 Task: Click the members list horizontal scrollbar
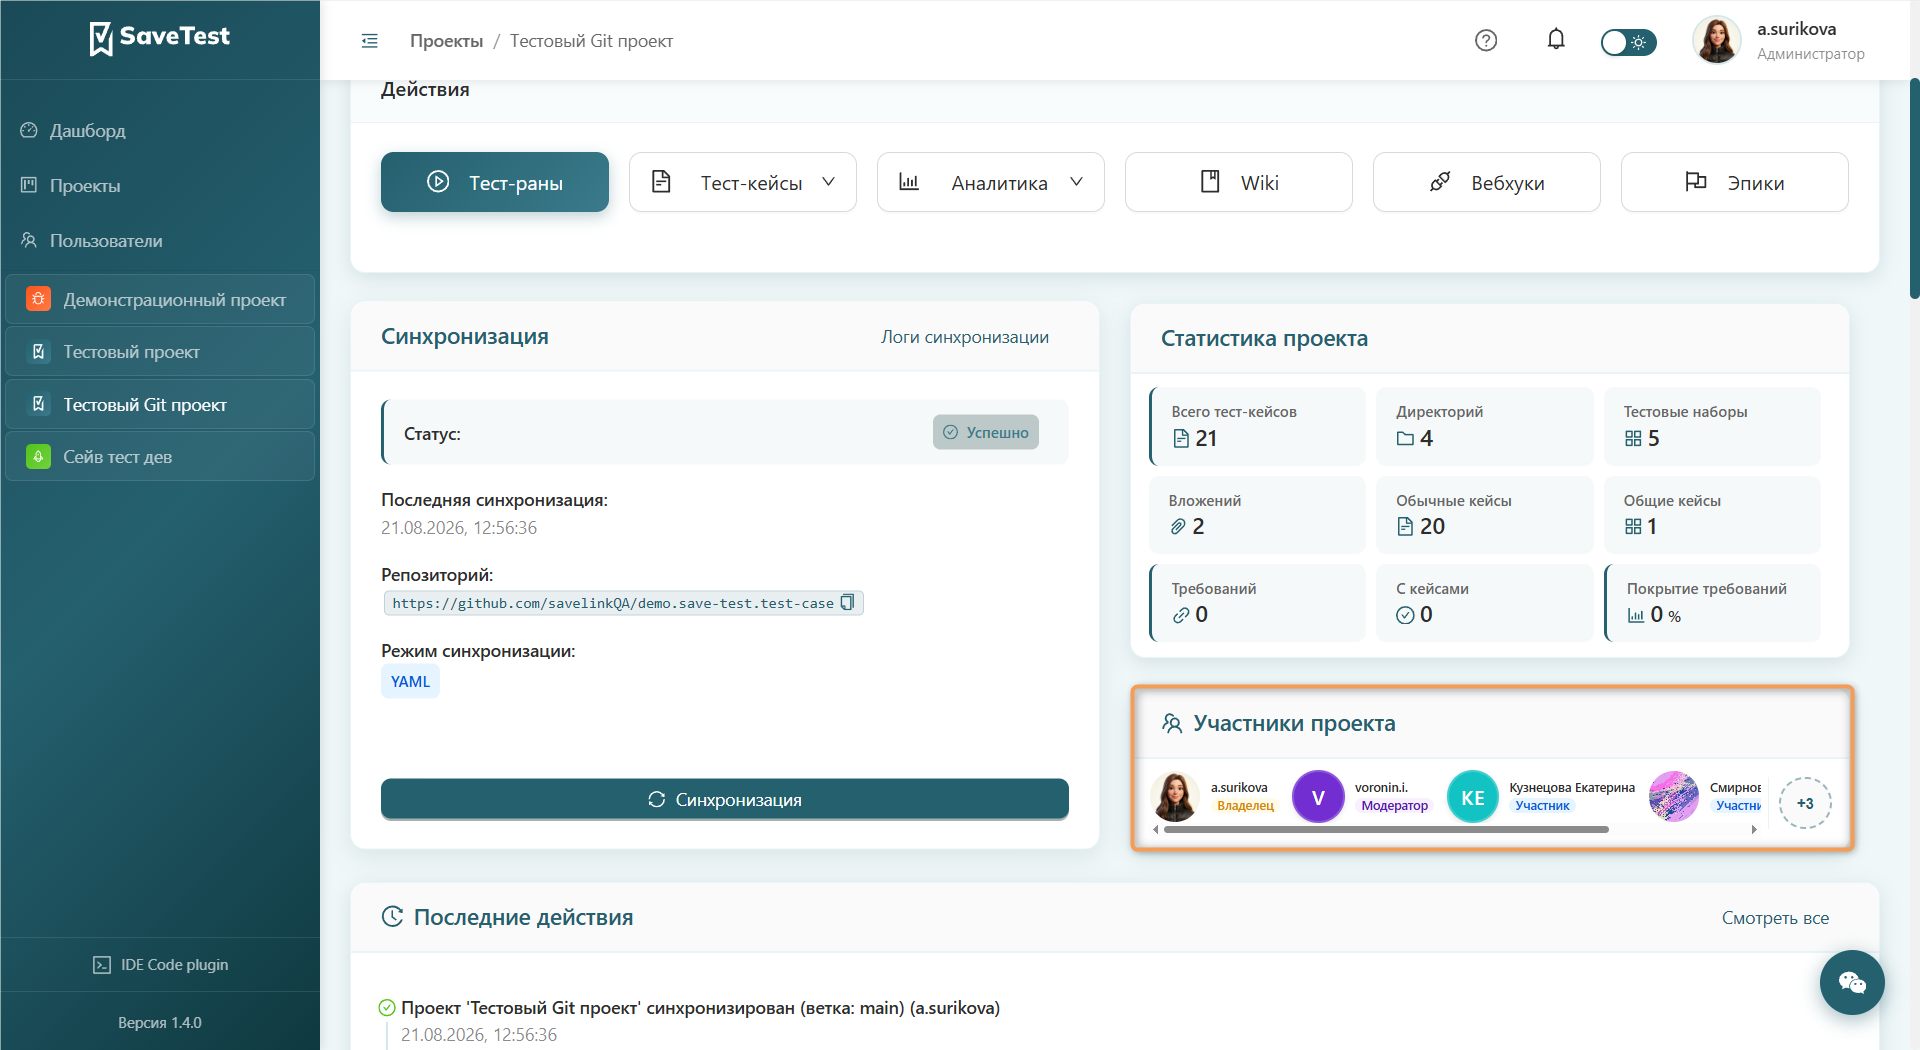[x=1386, y=829]
